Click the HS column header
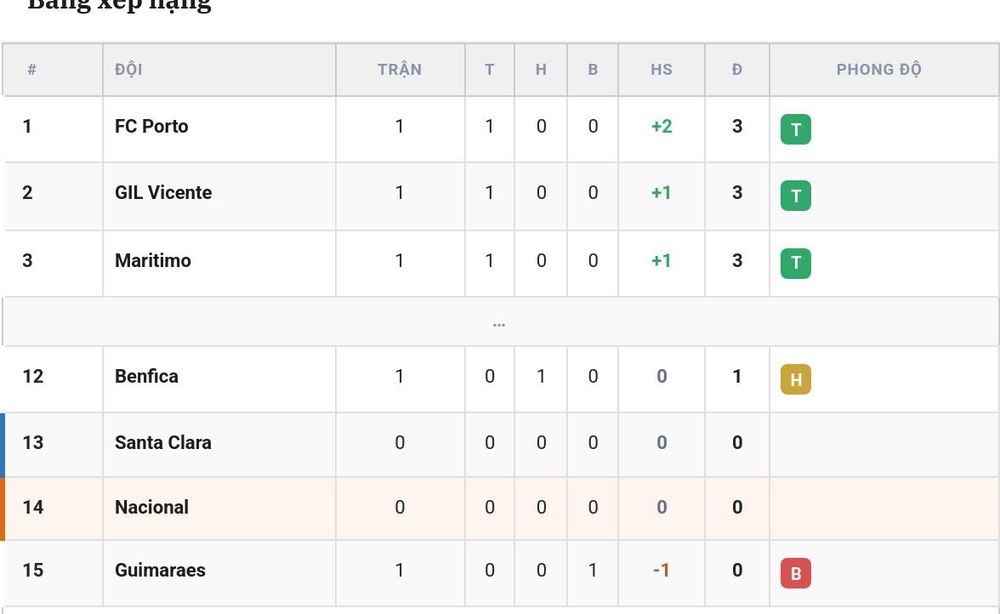The image size is (1000, 614). coord(661,69)
